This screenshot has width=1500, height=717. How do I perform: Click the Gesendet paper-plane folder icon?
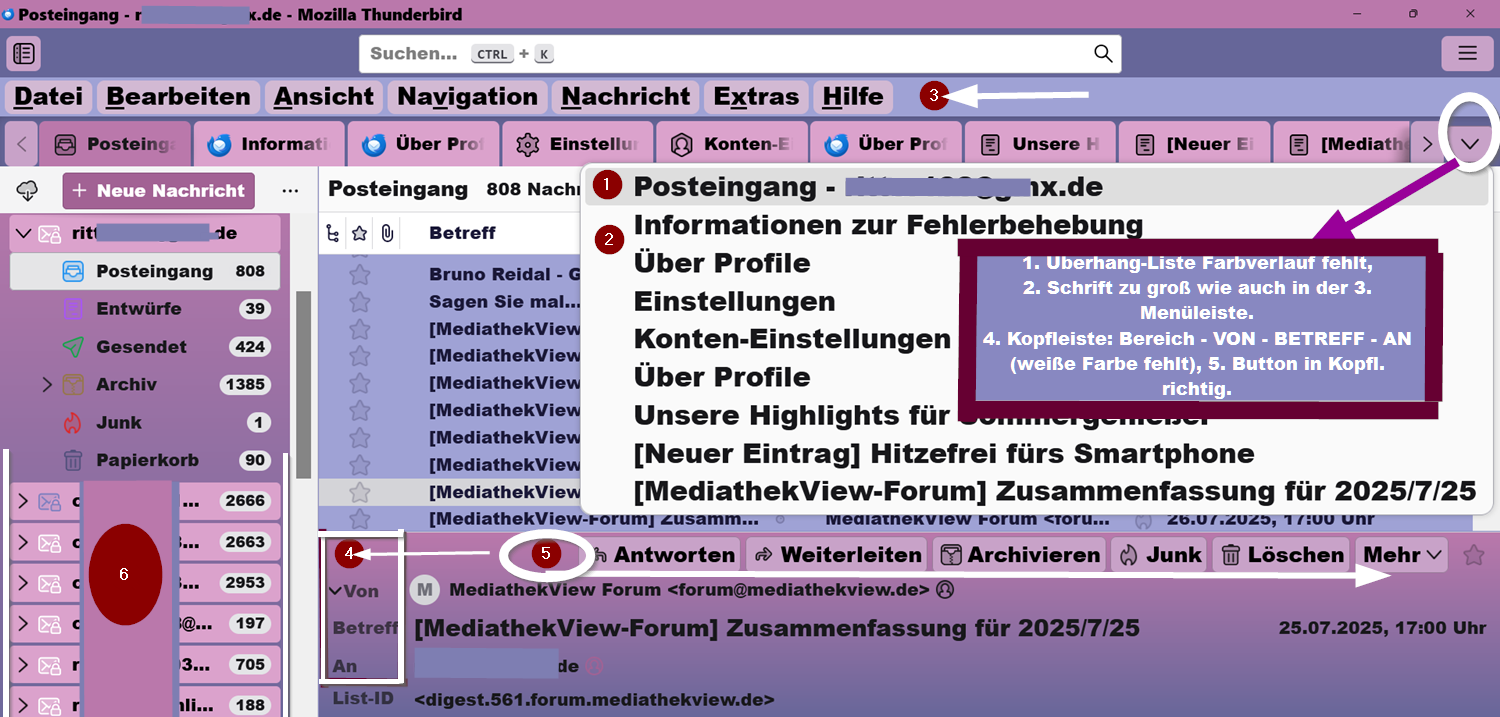[x=72, y=347]
